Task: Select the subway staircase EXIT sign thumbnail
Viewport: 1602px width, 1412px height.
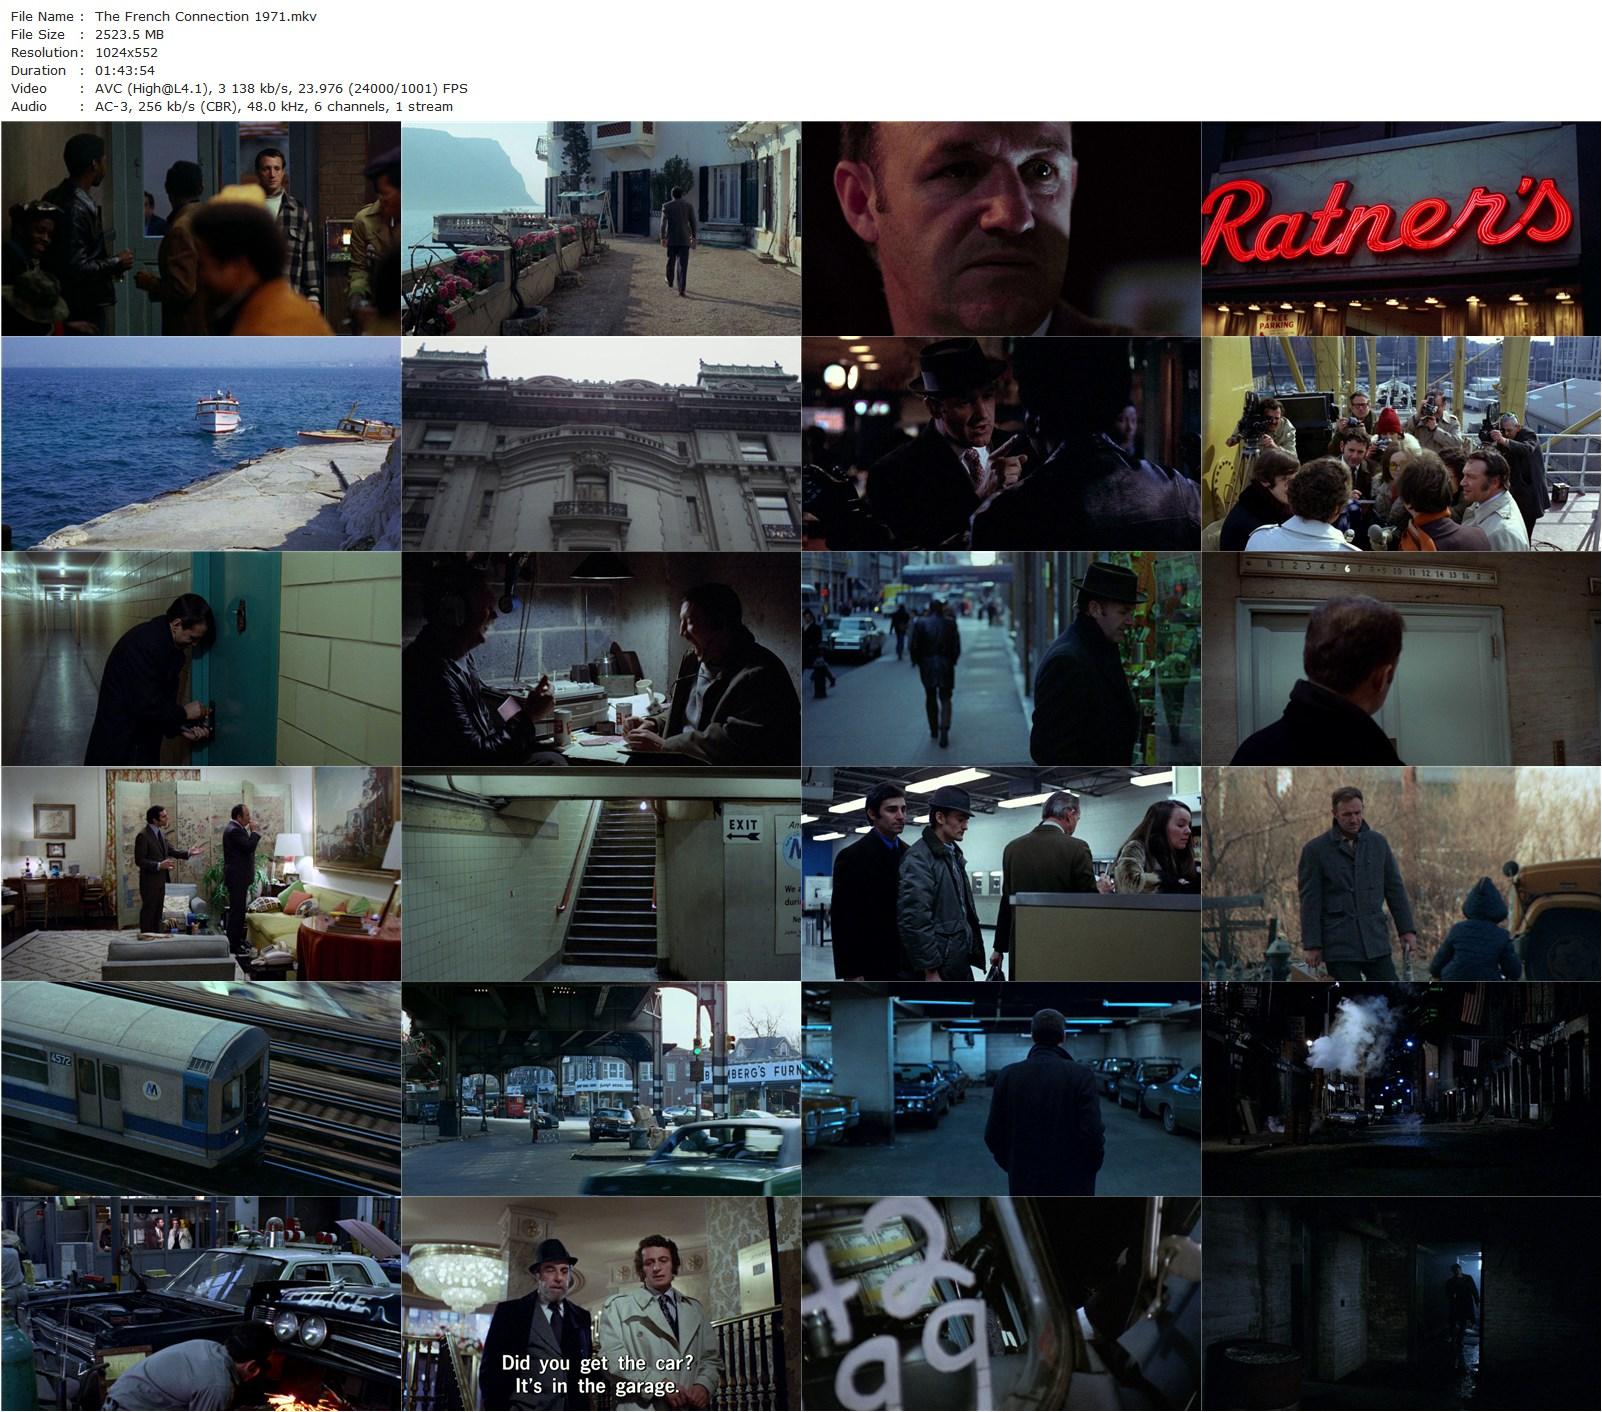Action: point(601,874)
